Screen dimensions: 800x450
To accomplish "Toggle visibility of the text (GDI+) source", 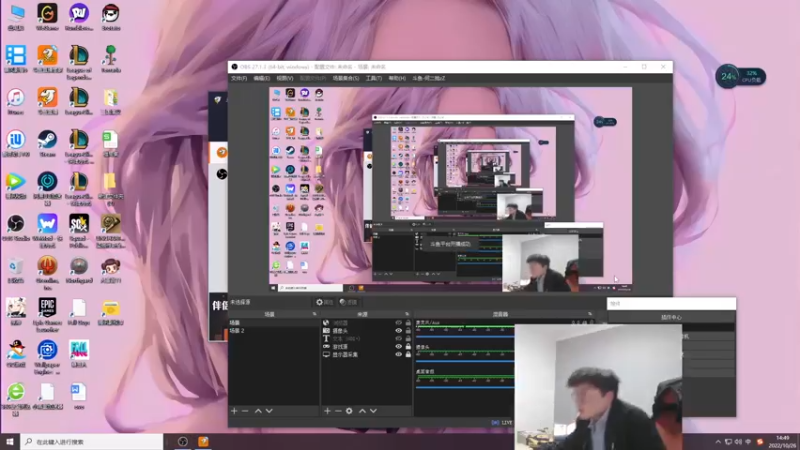I will [398, 339].
